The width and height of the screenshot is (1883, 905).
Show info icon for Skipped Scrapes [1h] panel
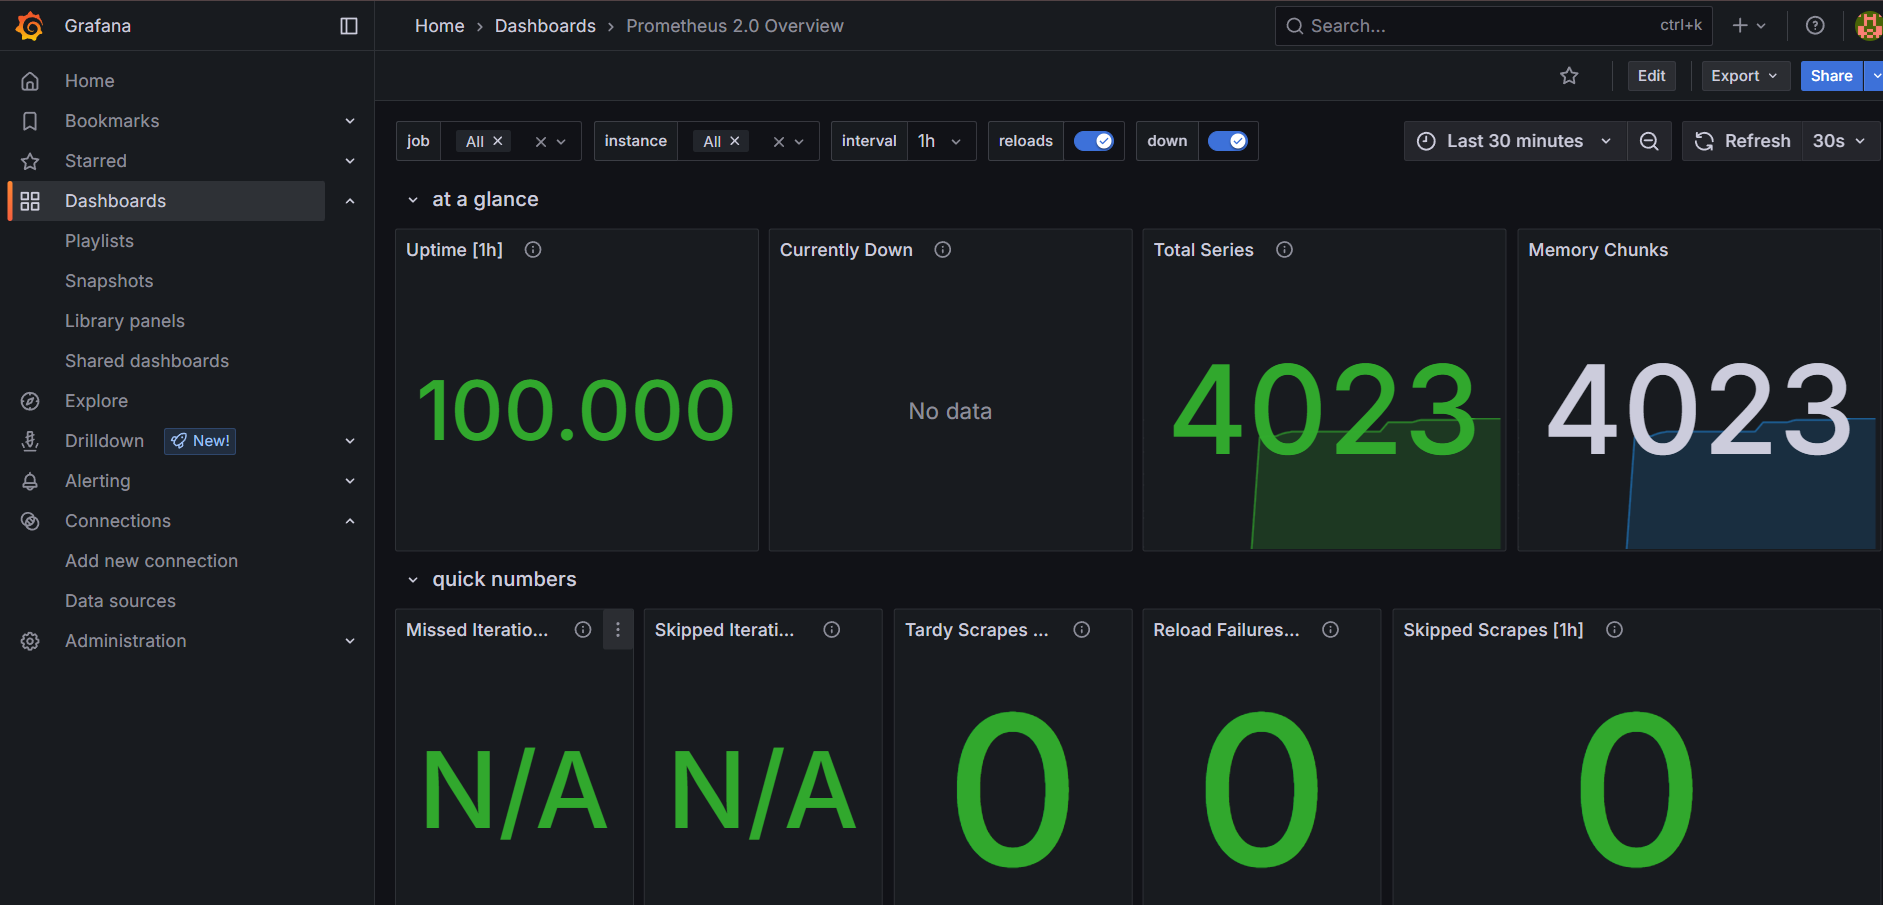coord(1615,630)
